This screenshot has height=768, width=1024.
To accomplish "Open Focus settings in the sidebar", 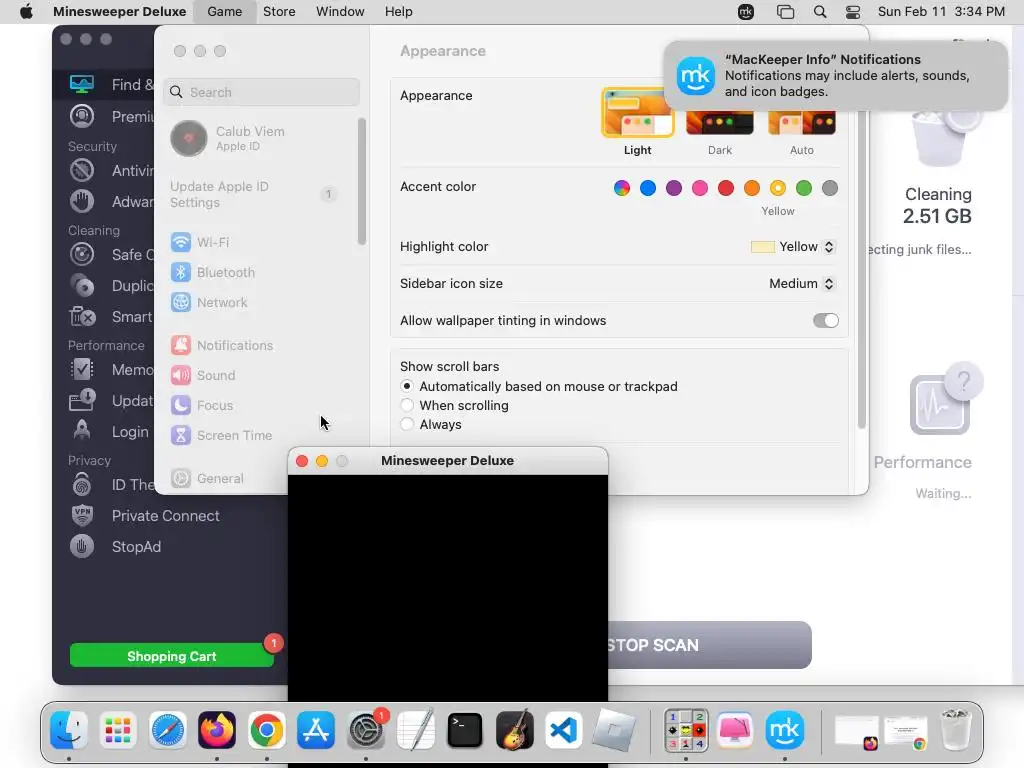I will coord(202,406).
